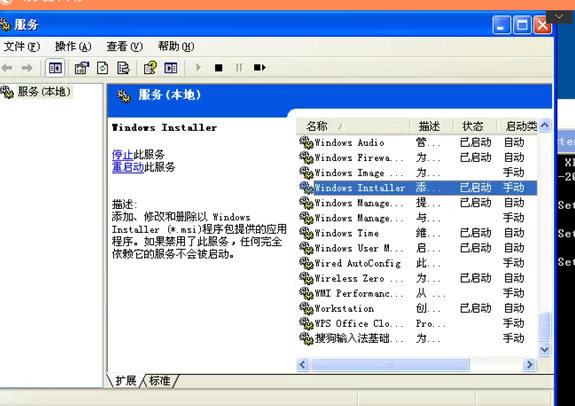Open the 查看(V) menu
This screenshot has width=575, height=406.
(124, 47)
